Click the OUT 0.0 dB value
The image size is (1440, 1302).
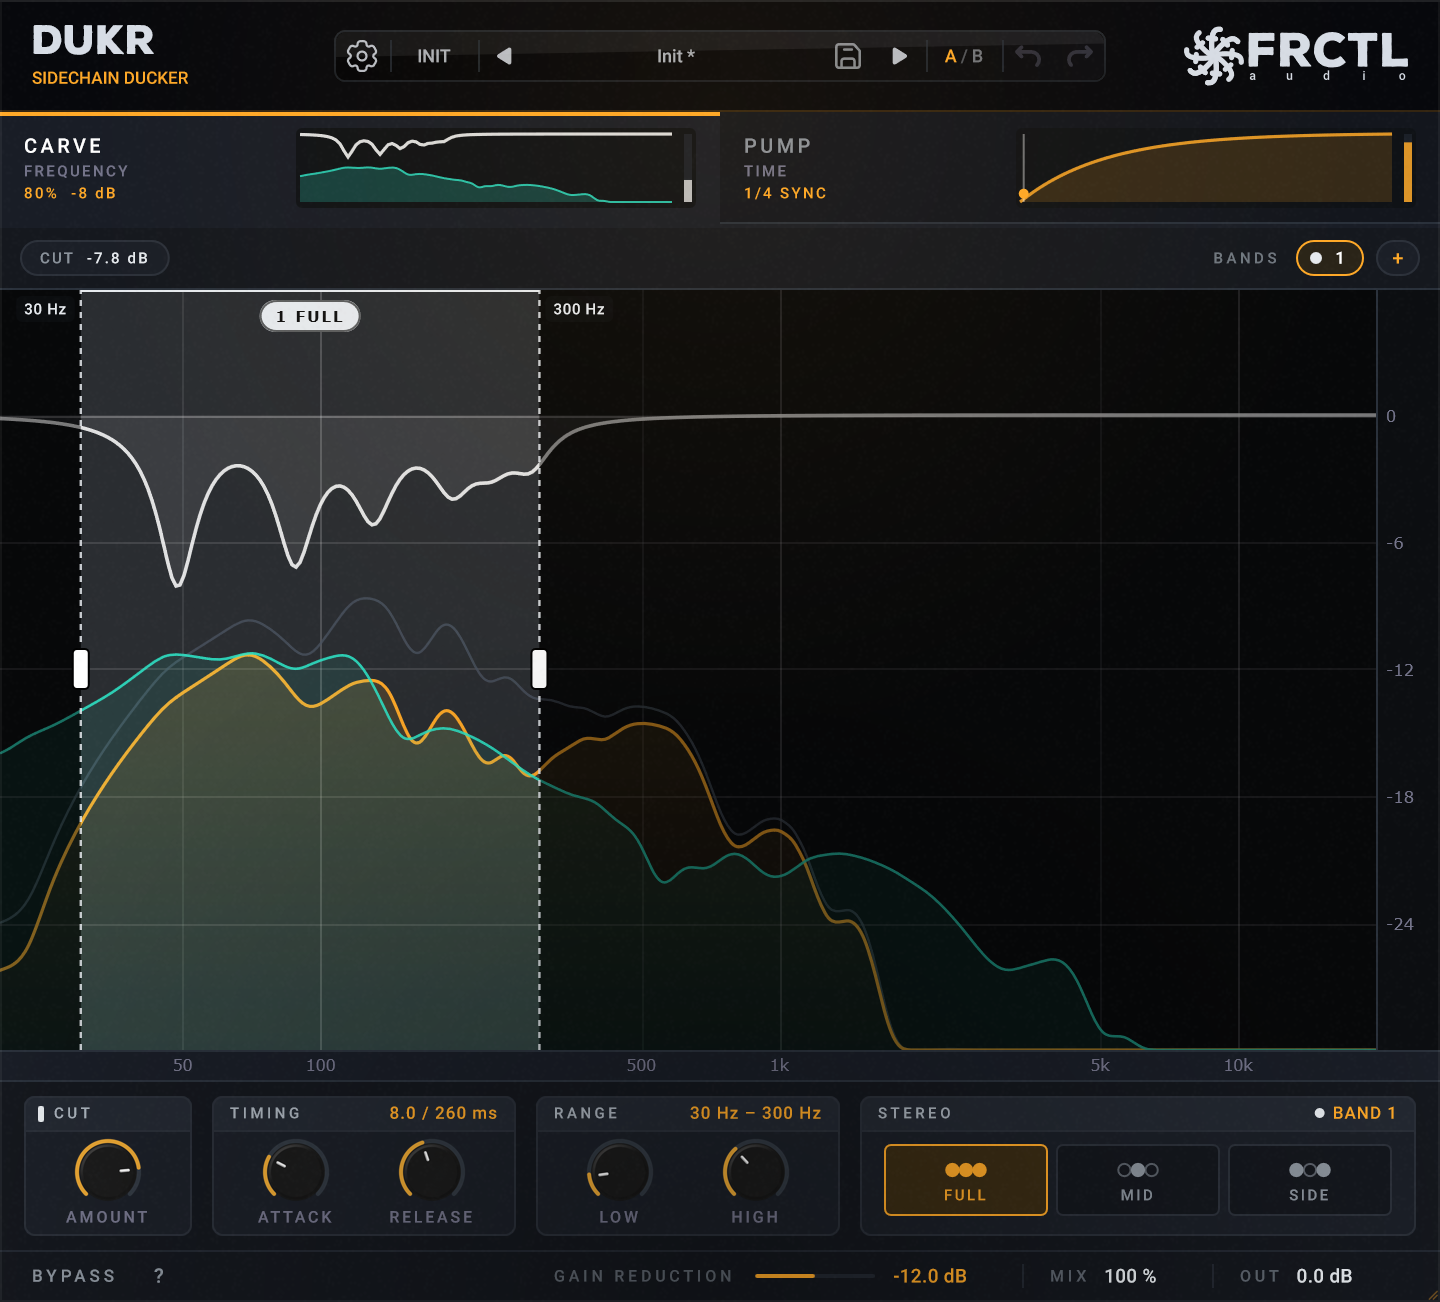1324,1276
